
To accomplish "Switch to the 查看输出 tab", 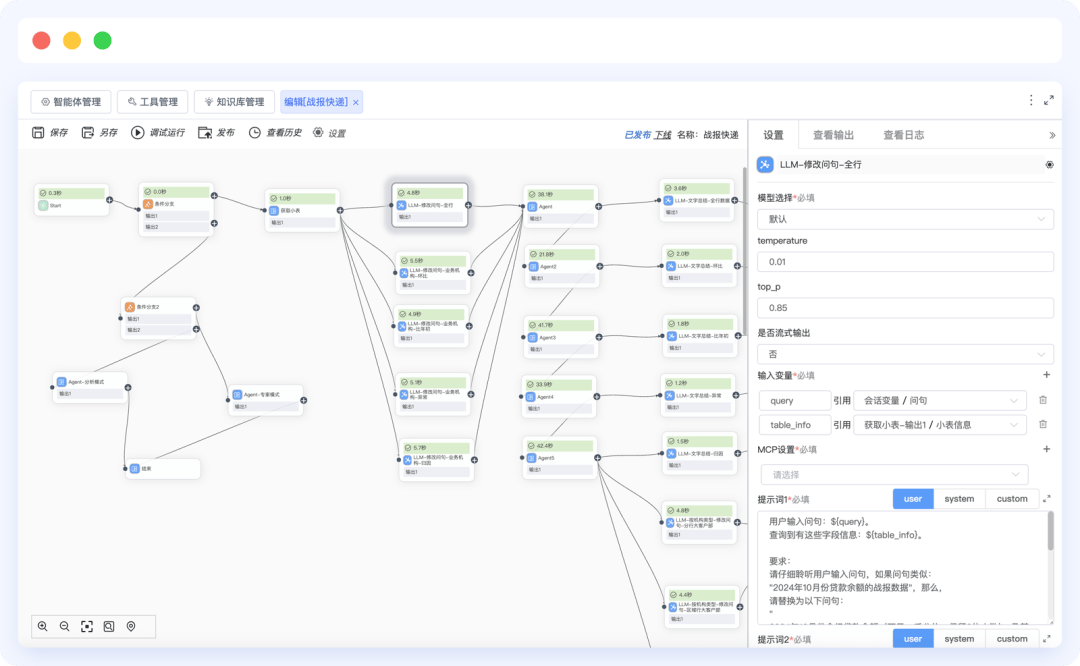I will (x=833, y=135).
